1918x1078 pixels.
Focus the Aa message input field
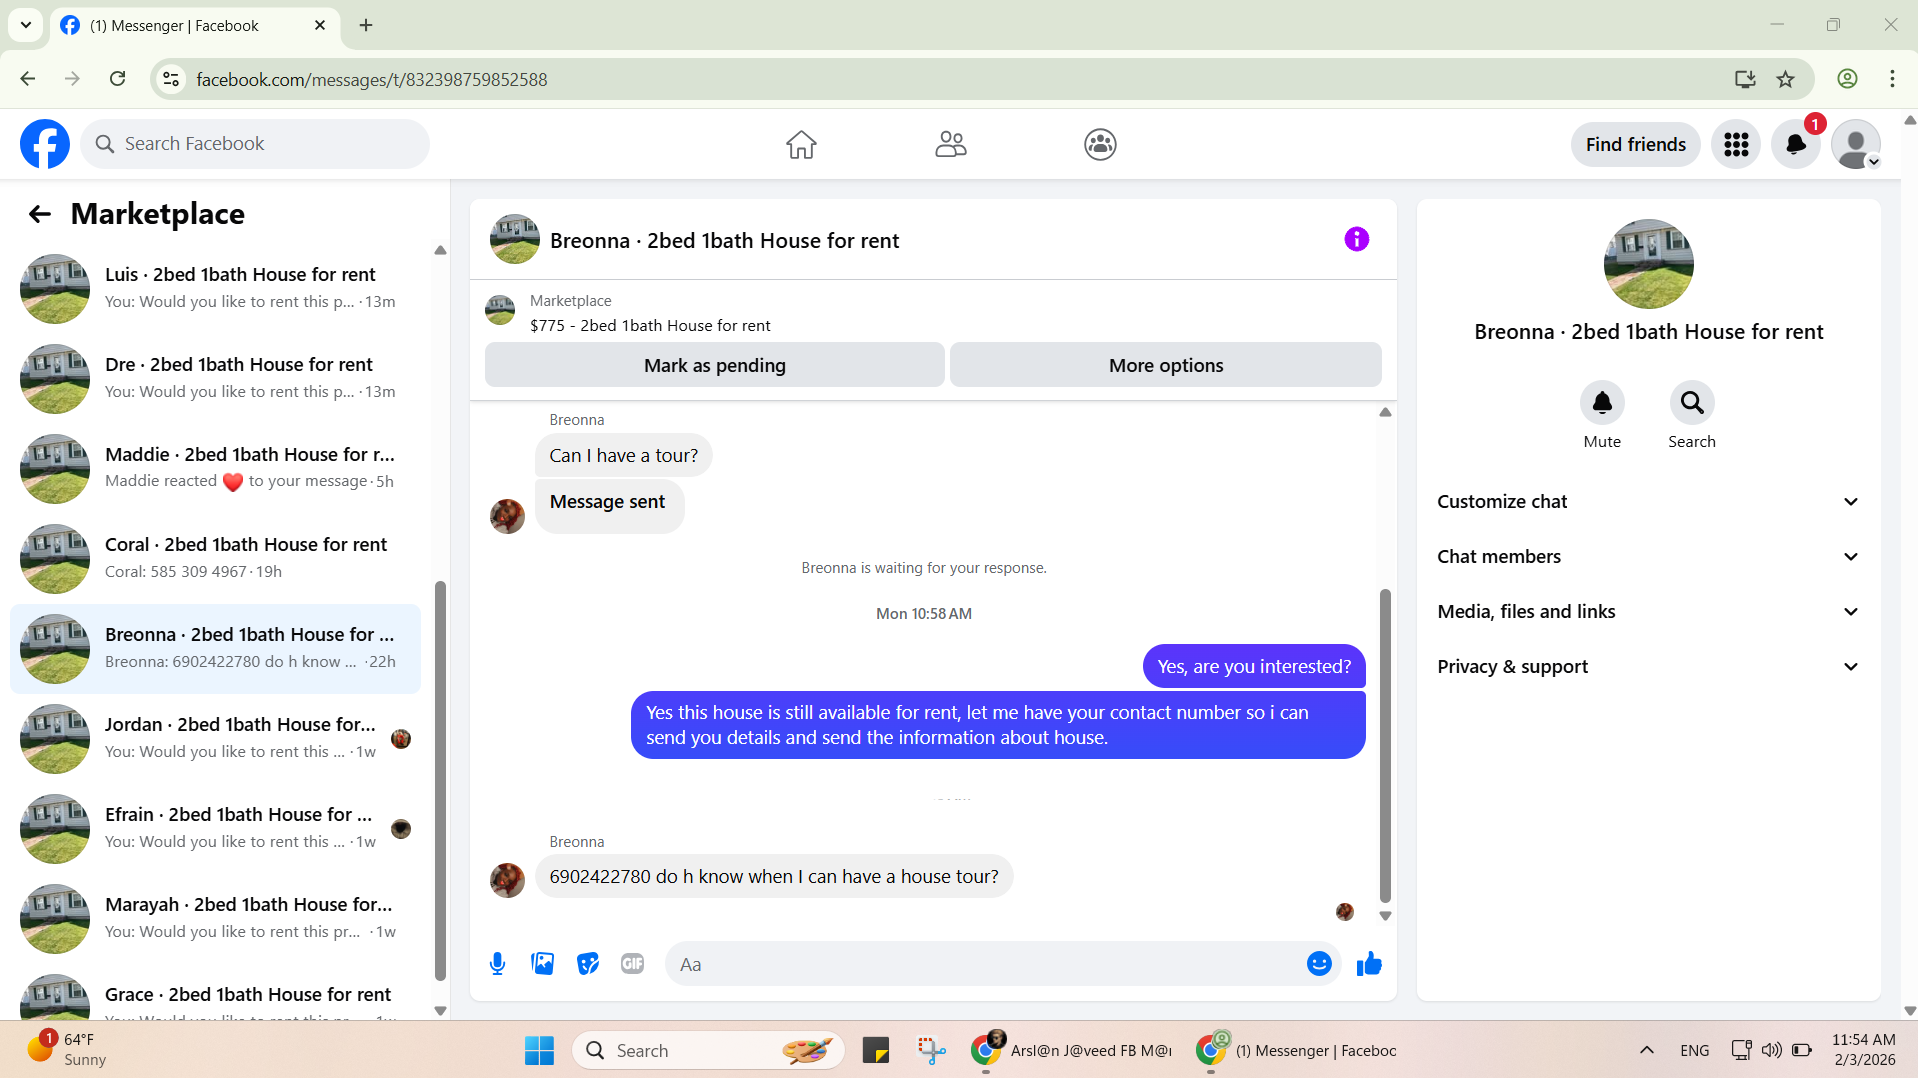985,964
